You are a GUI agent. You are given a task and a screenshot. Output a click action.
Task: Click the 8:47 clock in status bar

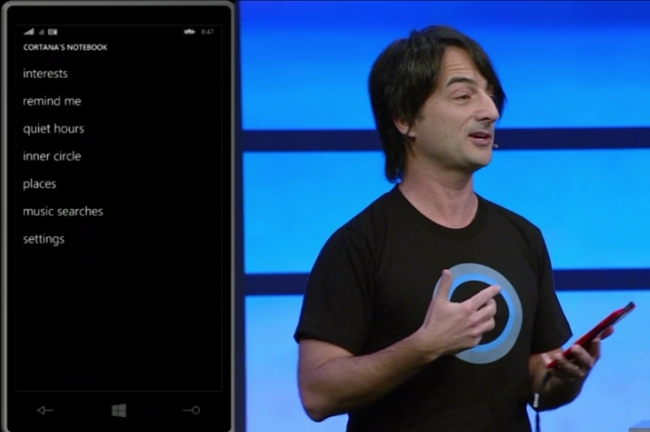(207, 32)
